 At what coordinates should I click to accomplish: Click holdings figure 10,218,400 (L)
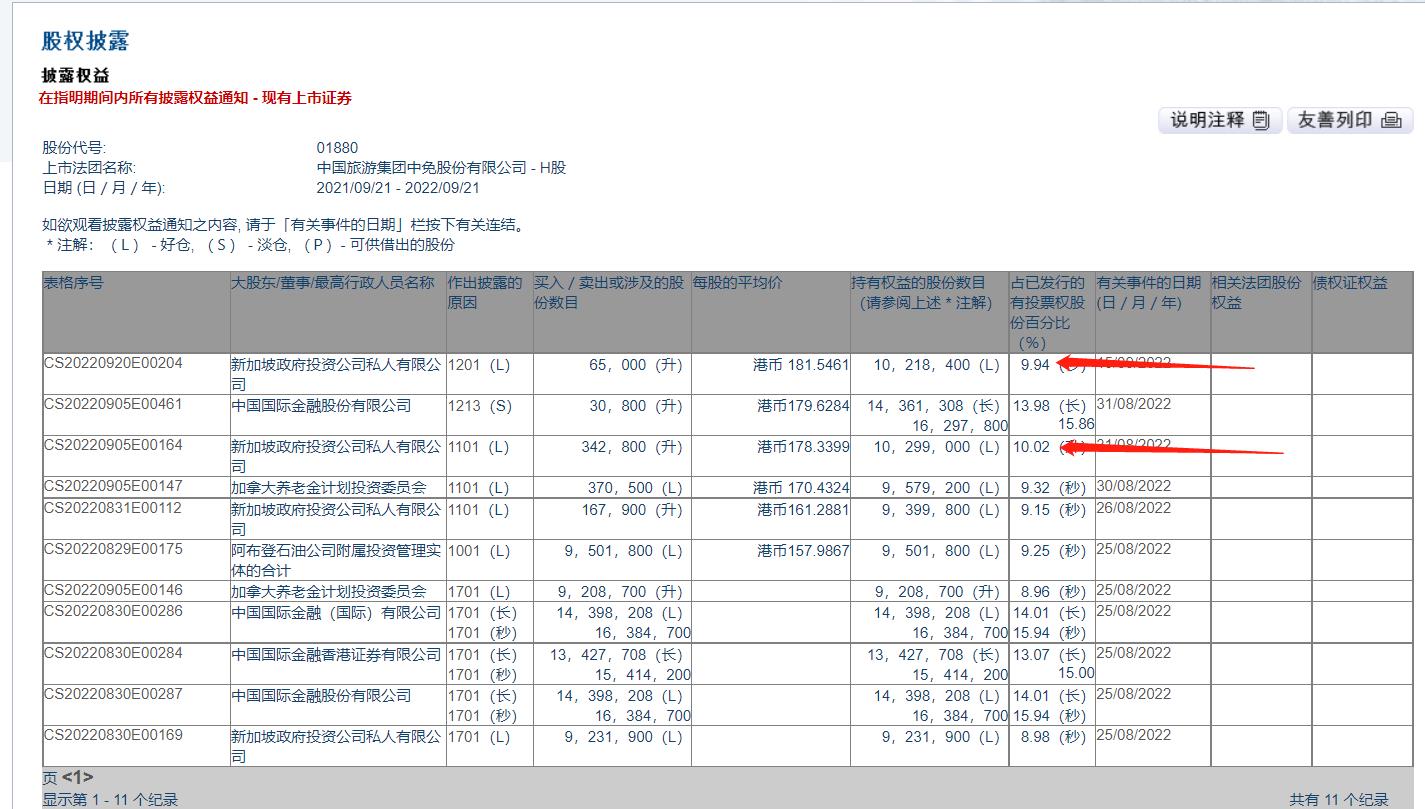[x=936, y=365]
